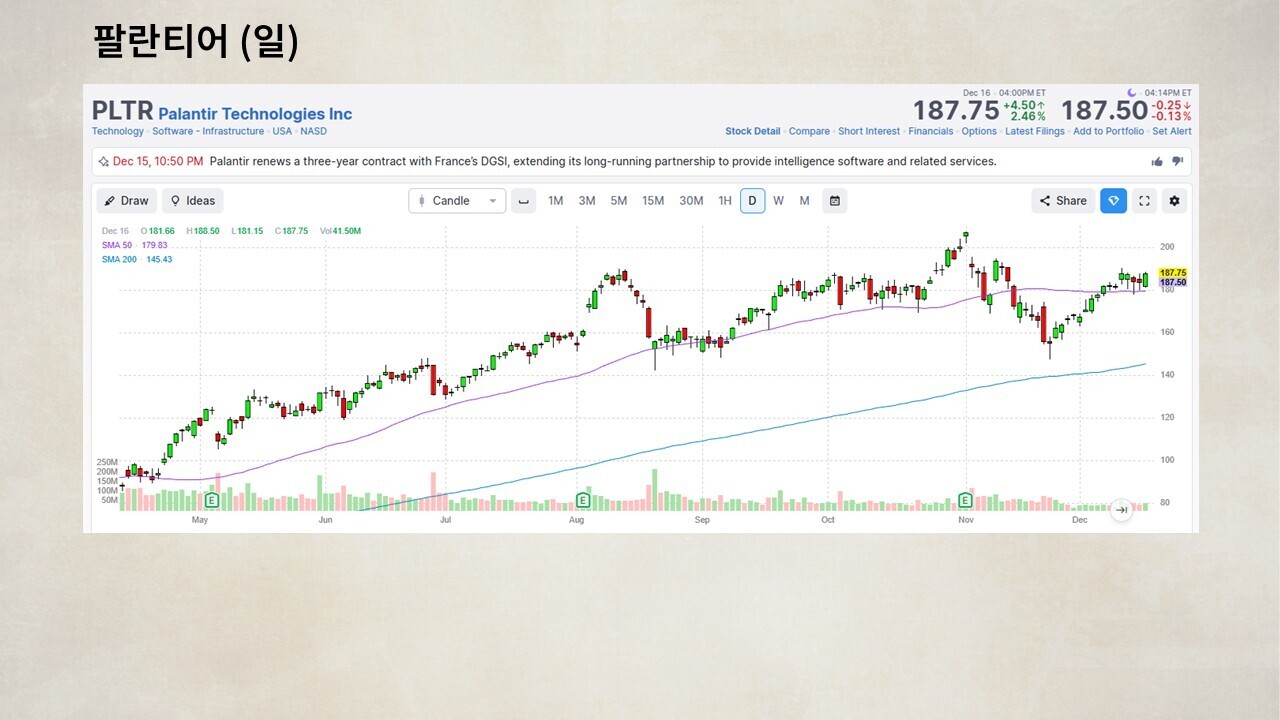Click the AI sparkle icon before the news date
Image resolution: width=1280 pixels, height=720 pixels.
click(x=103, y=161)
